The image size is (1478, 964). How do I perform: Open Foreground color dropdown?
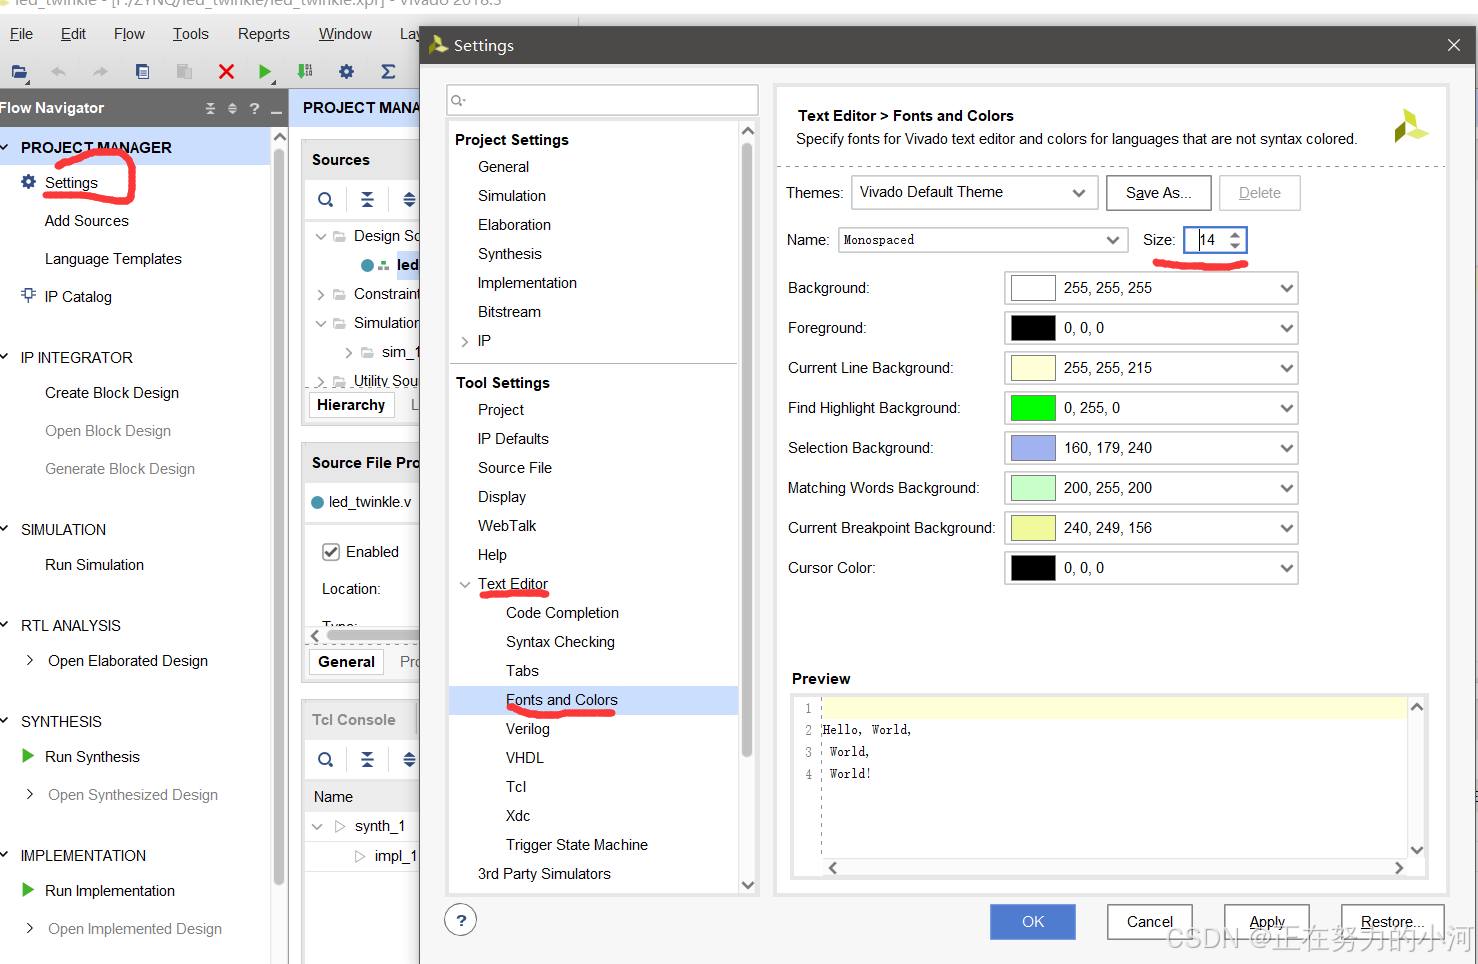pyautogui.click(x=1286, y=328)
